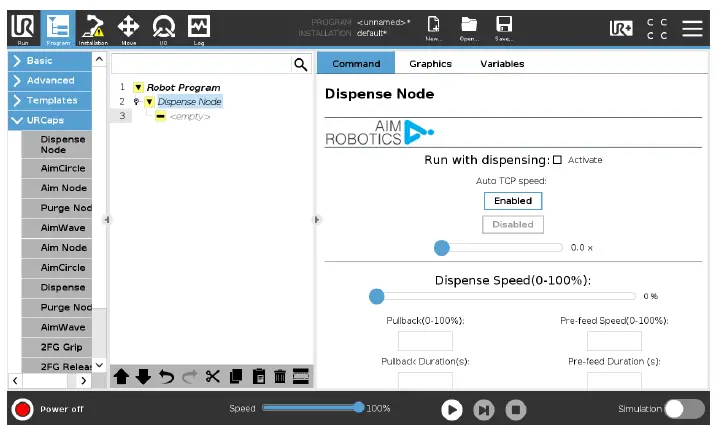Screen dimensions: 716x429
Task: Create a new program file
Action: point(433,29)
